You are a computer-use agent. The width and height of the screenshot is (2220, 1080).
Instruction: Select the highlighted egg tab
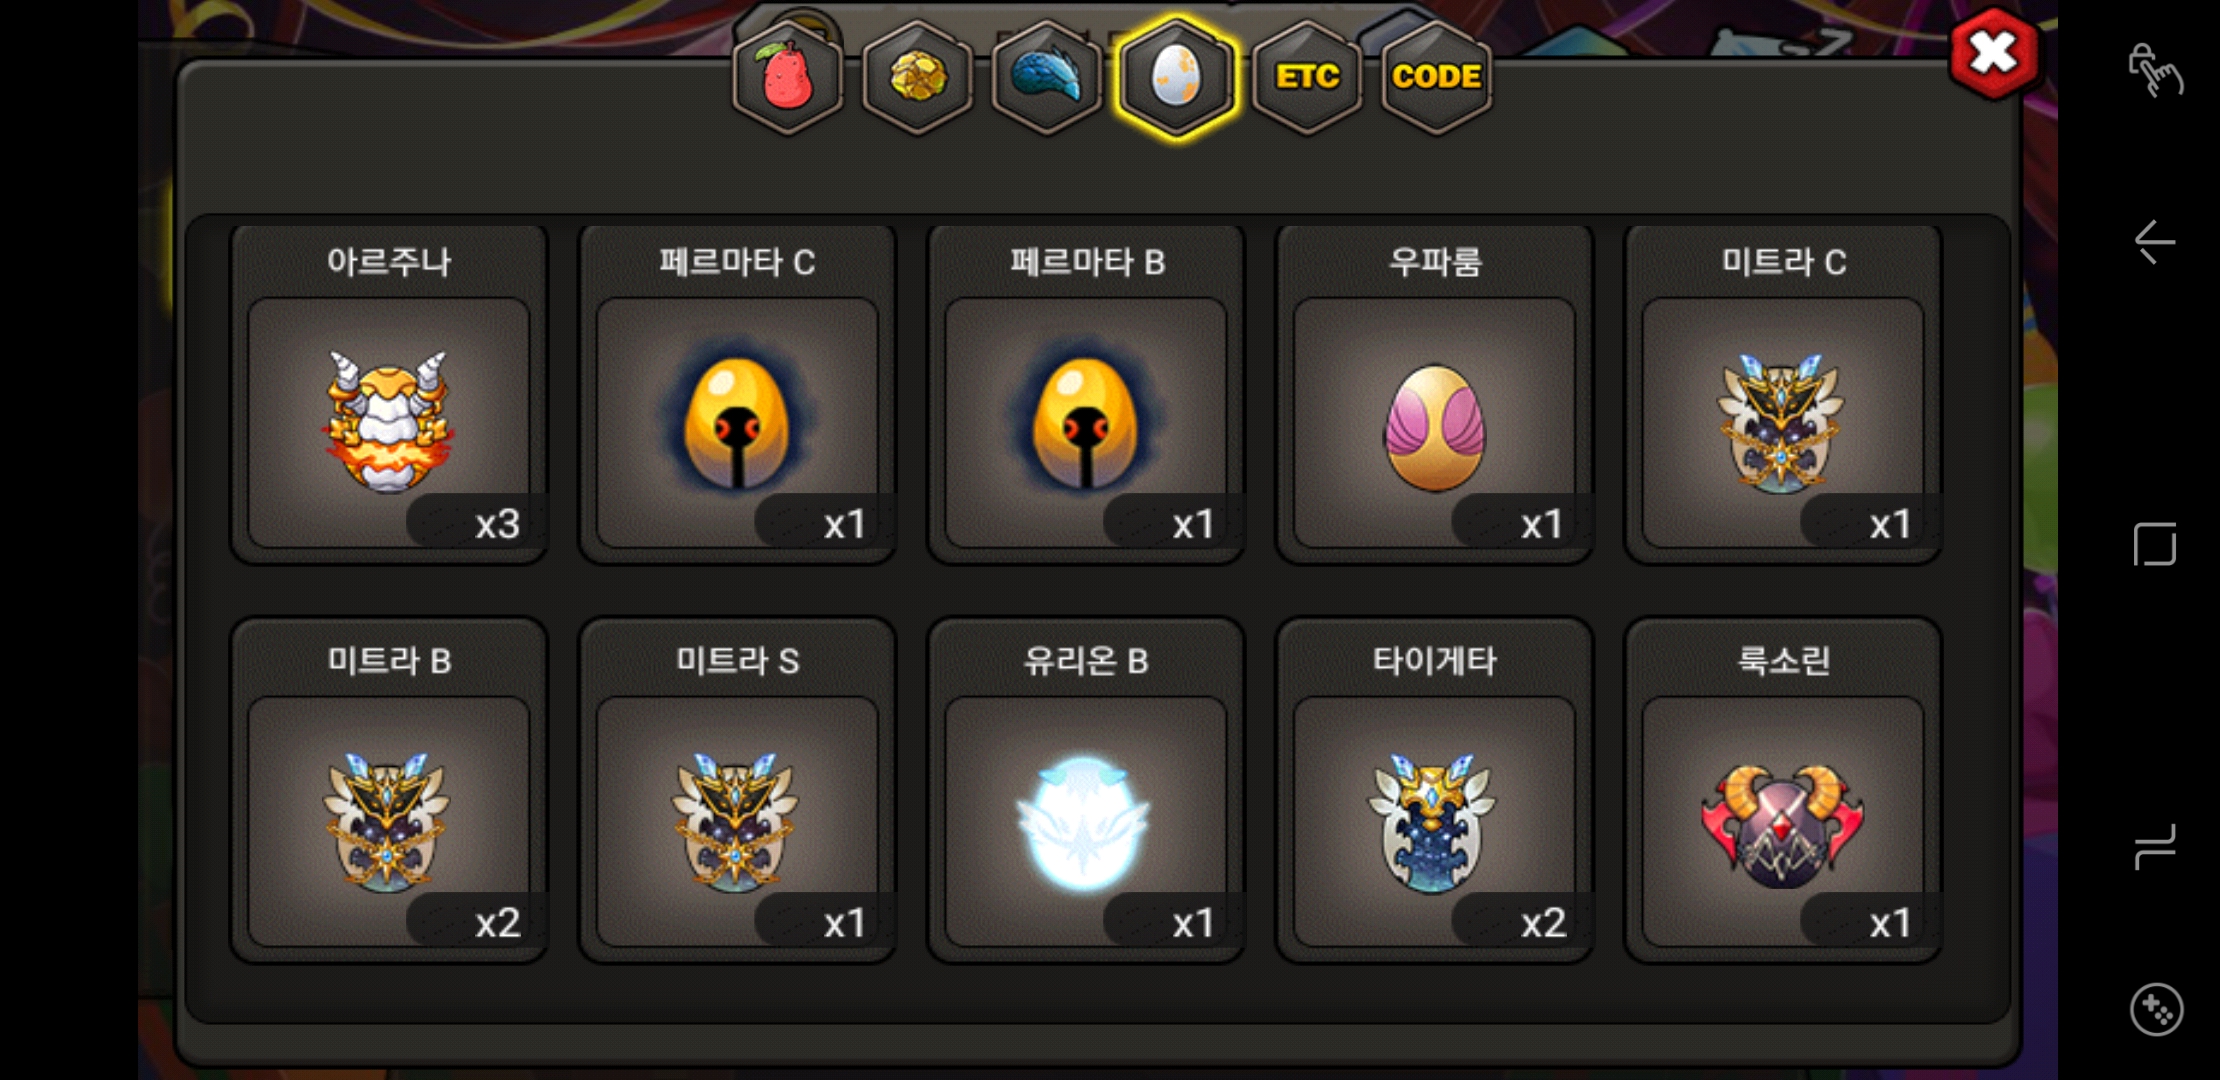click(x=1177, y=77)
